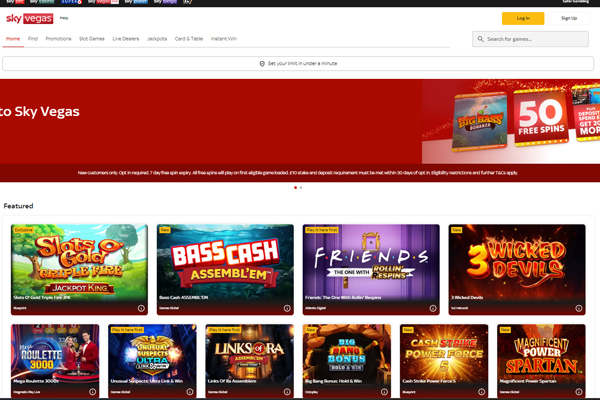
Task: Open the Jackpots tab
Action: click(157, 39)
